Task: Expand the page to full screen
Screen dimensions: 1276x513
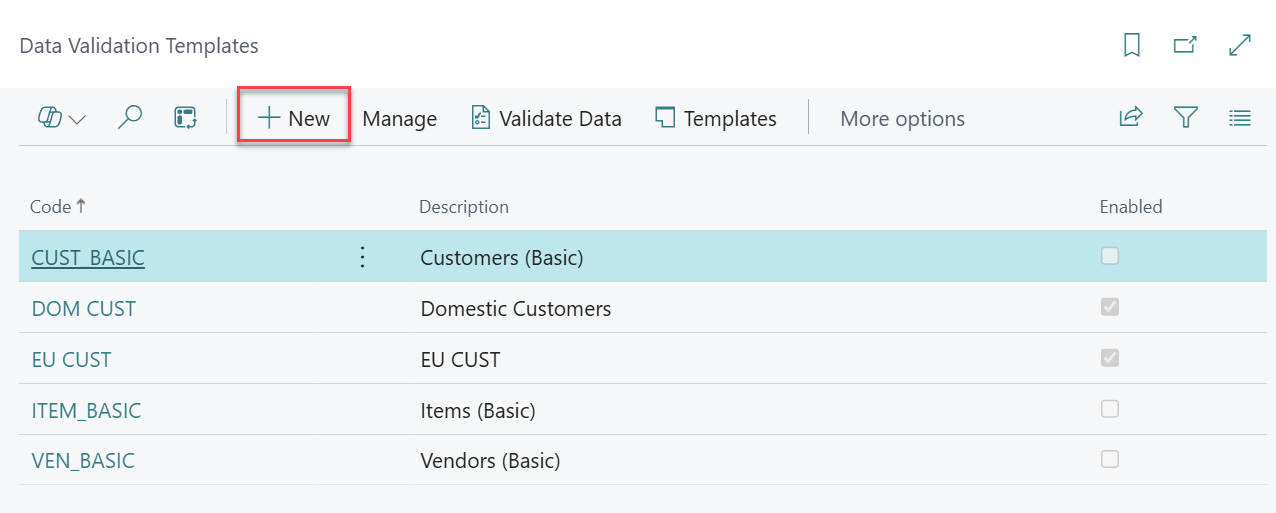Action: pos(1240,45)
